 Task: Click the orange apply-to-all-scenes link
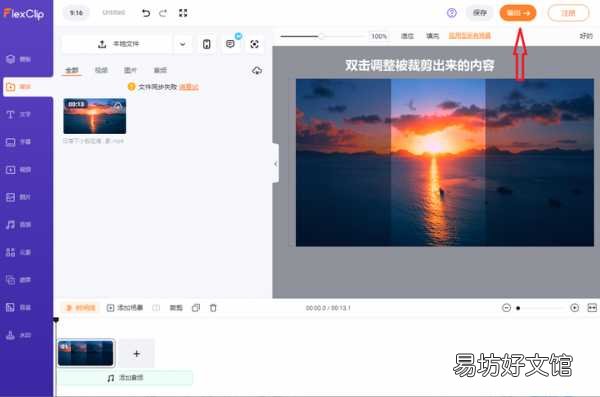click(x=470, y=36)
